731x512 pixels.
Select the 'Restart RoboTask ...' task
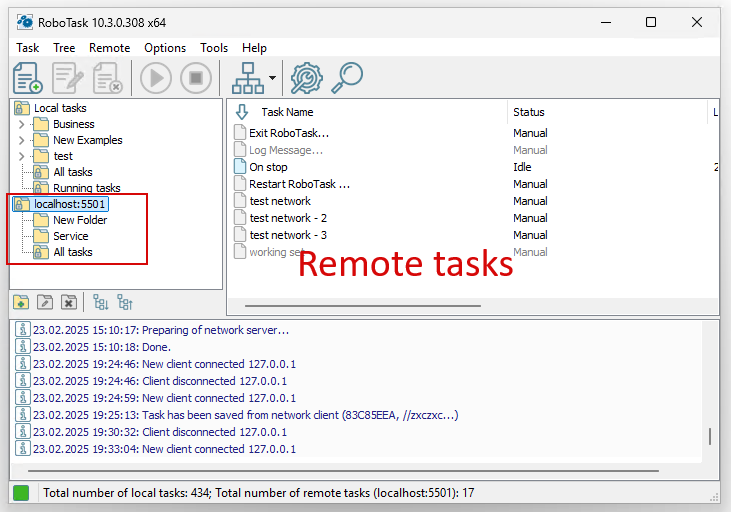299,184
